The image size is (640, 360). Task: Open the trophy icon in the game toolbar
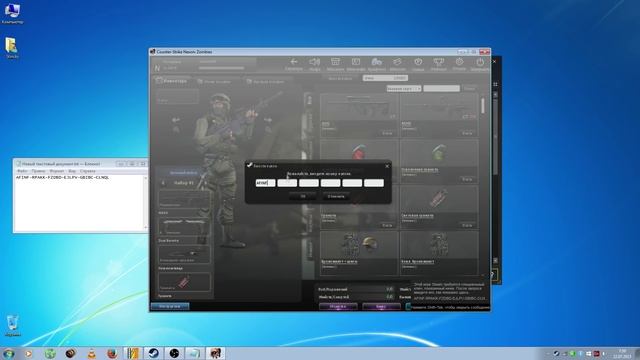(x=439, y=62)
